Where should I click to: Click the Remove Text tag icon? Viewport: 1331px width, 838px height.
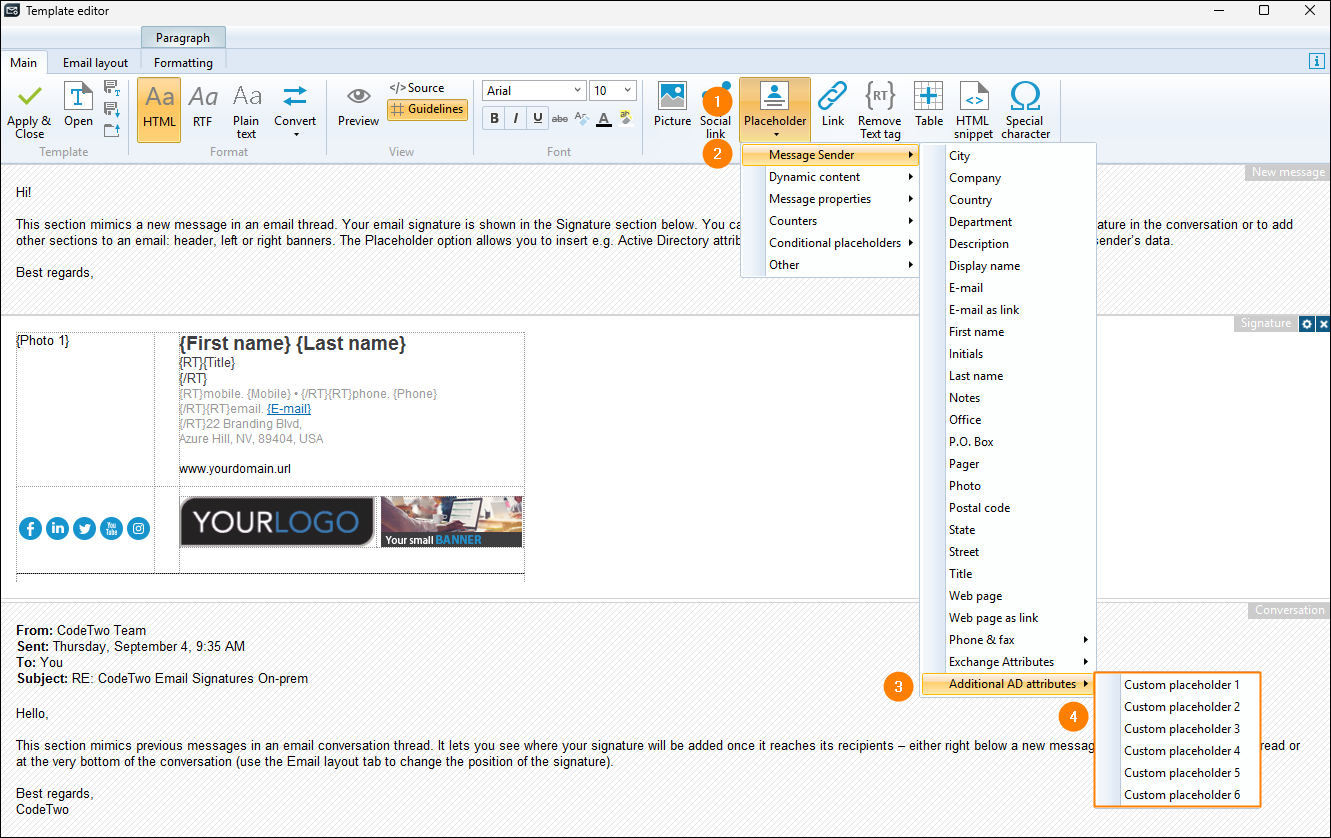[879, 97]
